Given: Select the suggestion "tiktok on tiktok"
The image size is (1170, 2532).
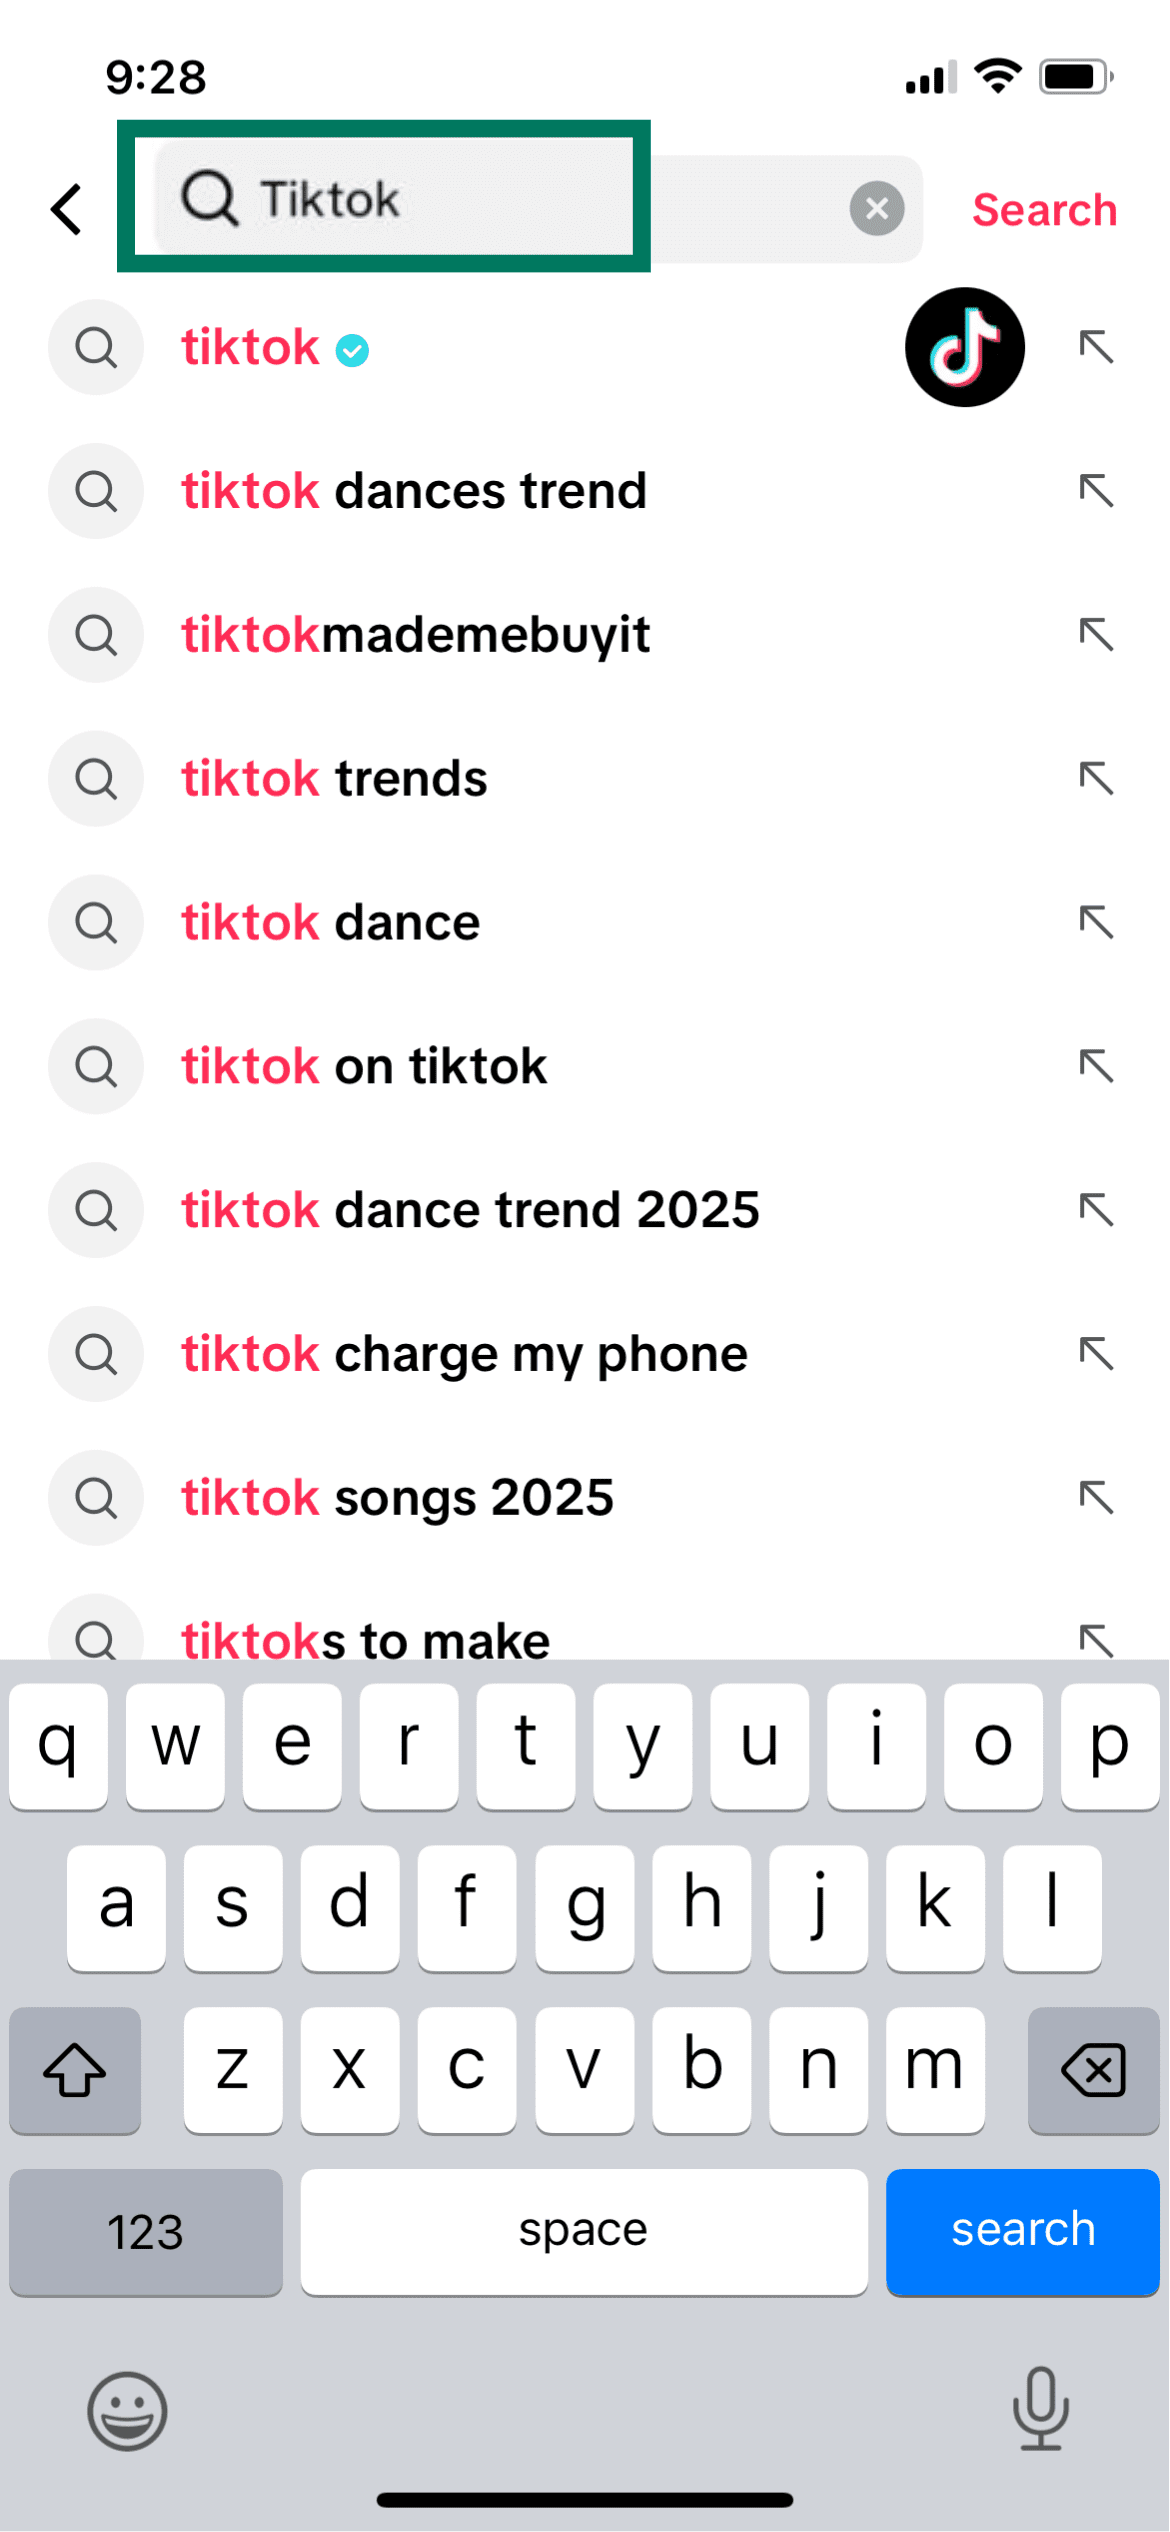Looking at the screenshot, I should pyautogui.click(x=363, y=1066).
